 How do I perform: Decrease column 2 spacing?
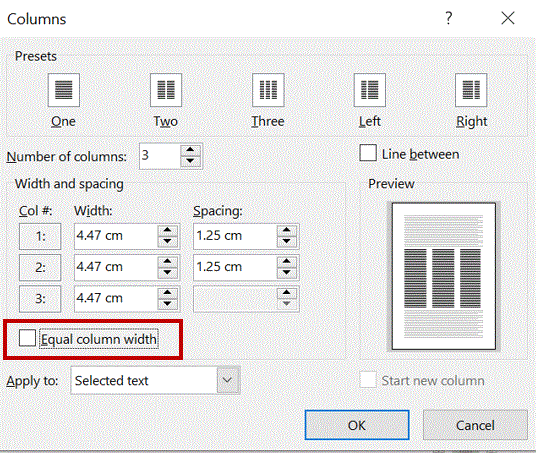pyautogui.click(x=286, y=272)
